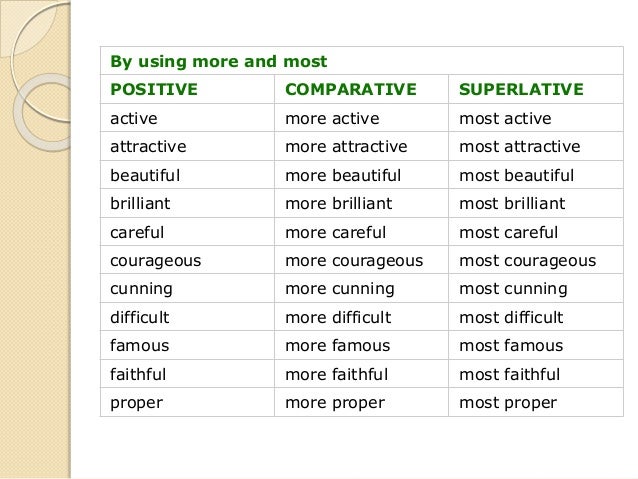638x479 pixels.
Task: Select the 'most famous' cell
Action: [x=511, y=346]
